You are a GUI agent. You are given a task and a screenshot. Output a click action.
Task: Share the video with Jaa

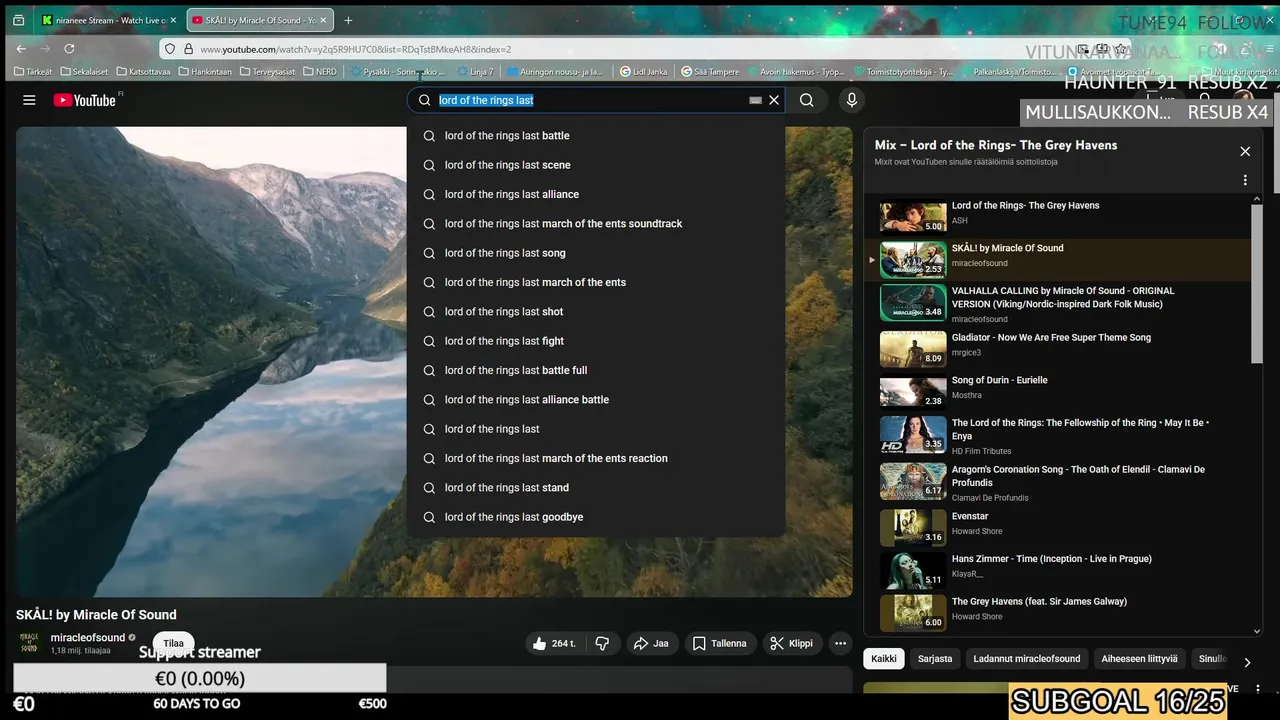click(651, 644)
